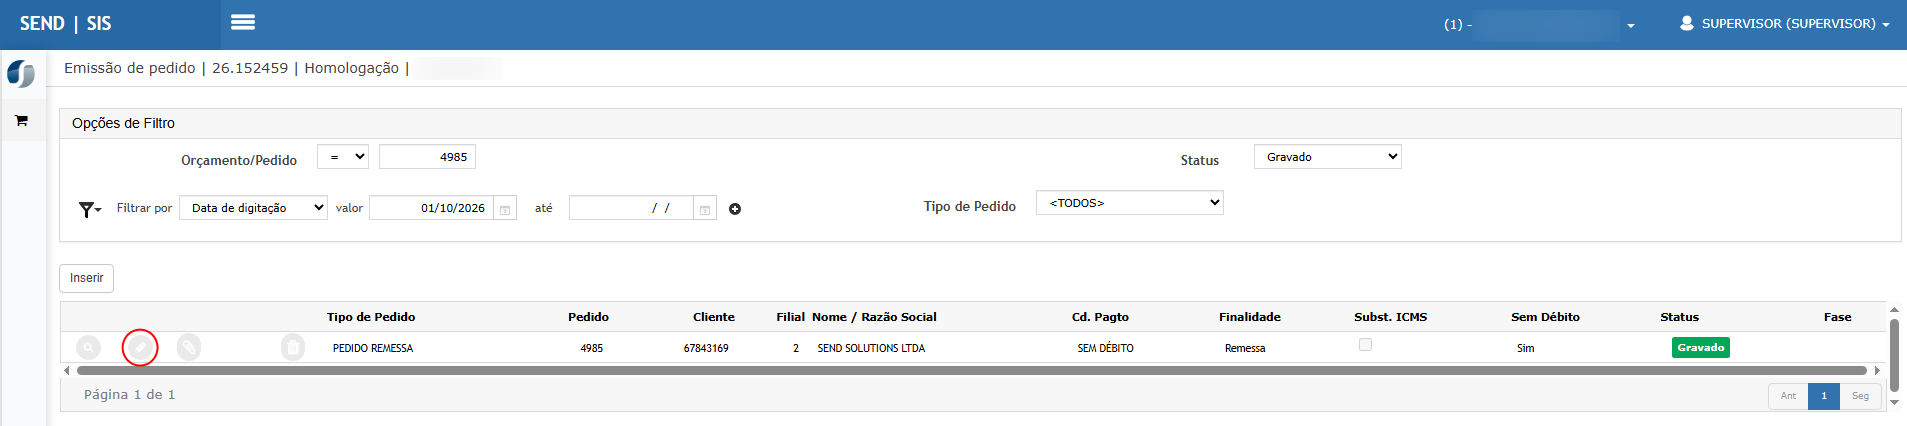The image size is (1907, 426).
Task: Click the 'Página 1 de 1' footer text
Action: point(129,395)
